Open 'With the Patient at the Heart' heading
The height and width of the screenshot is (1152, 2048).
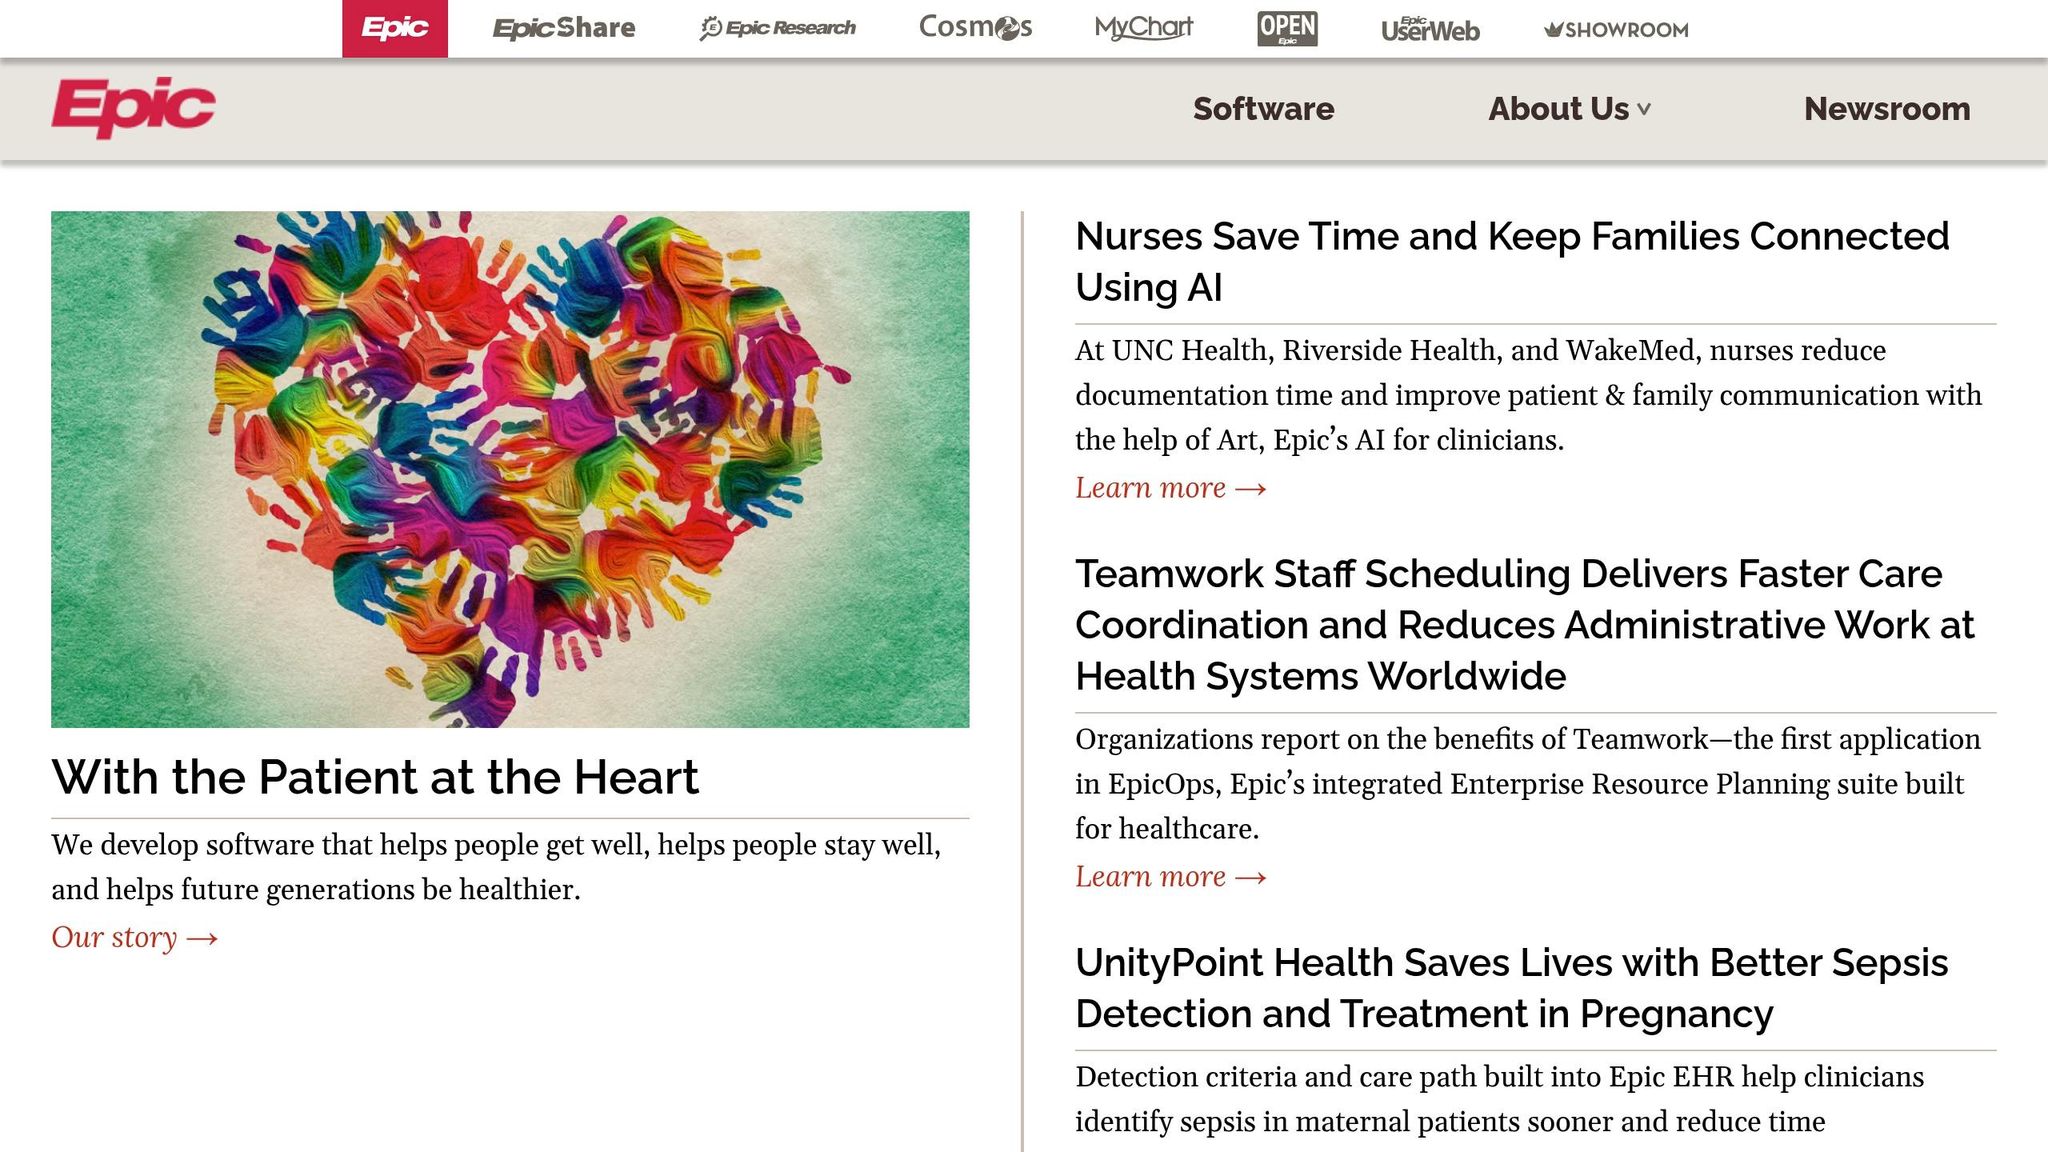[375, 777]
